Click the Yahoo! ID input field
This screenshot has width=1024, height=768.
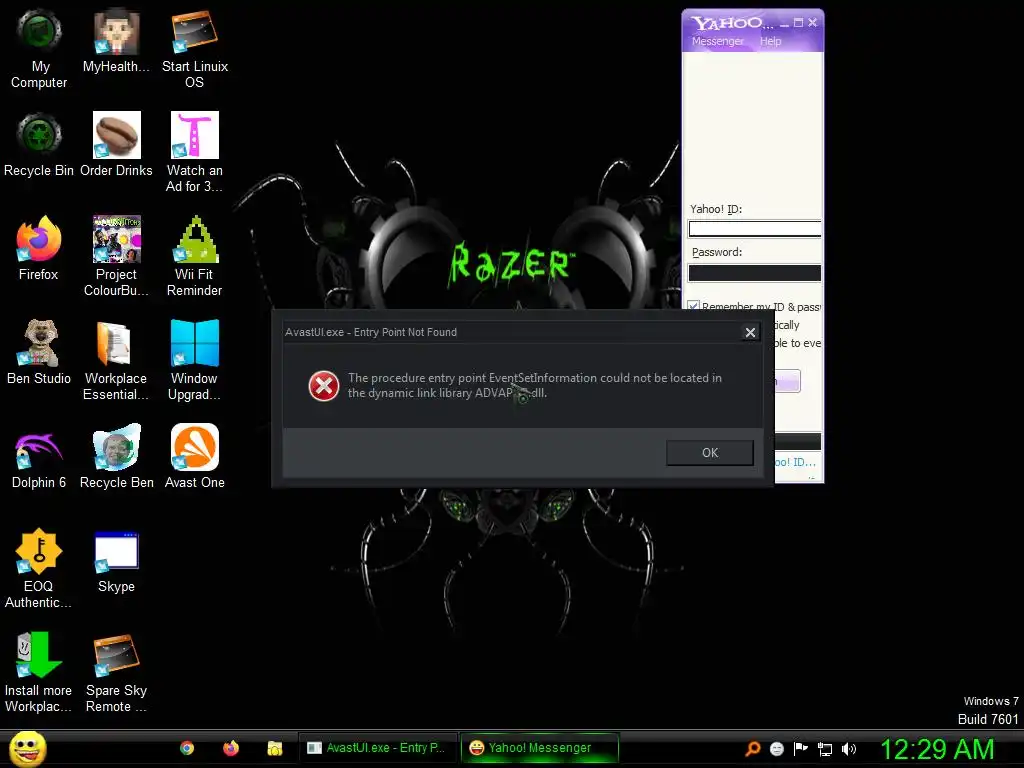click(x=755, y=229)
